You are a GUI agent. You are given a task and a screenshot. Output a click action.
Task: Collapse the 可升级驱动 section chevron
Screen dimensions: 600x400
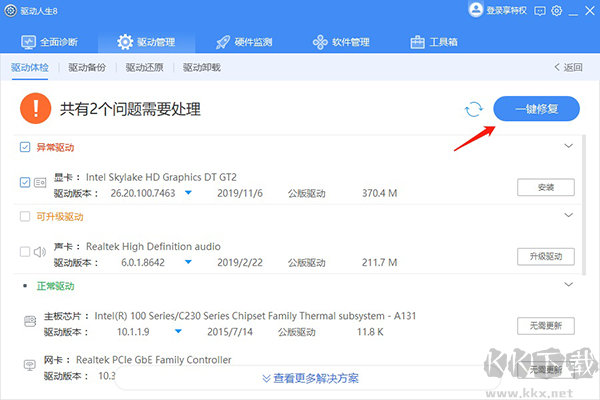[x=569, y=215]
